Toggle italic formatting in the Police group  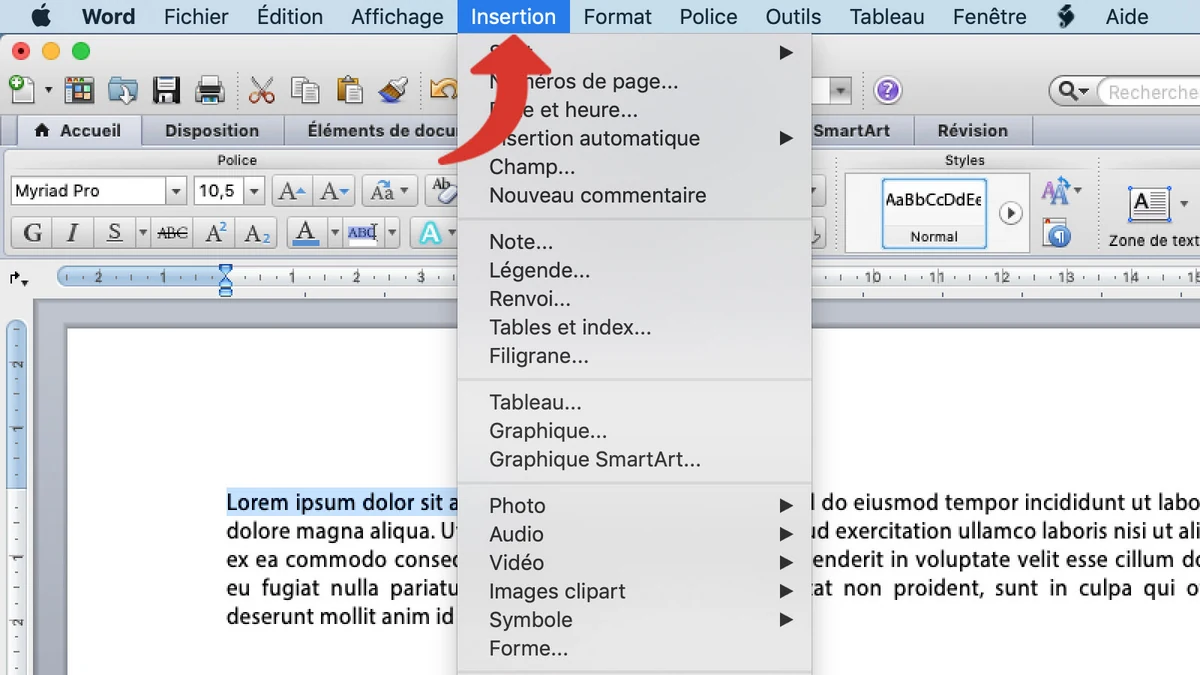pos(71,232)
